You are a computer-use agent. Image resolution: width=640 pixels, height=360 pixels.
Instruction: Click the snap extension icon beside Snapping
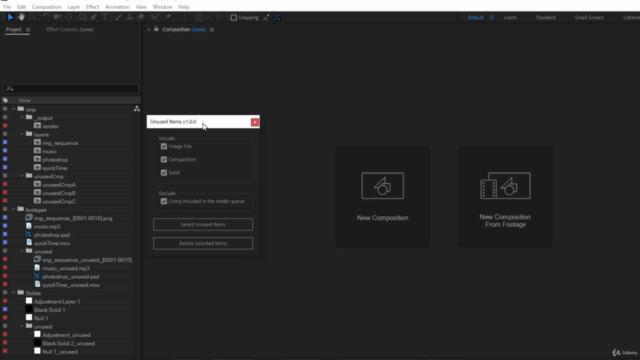pos(266,17)
